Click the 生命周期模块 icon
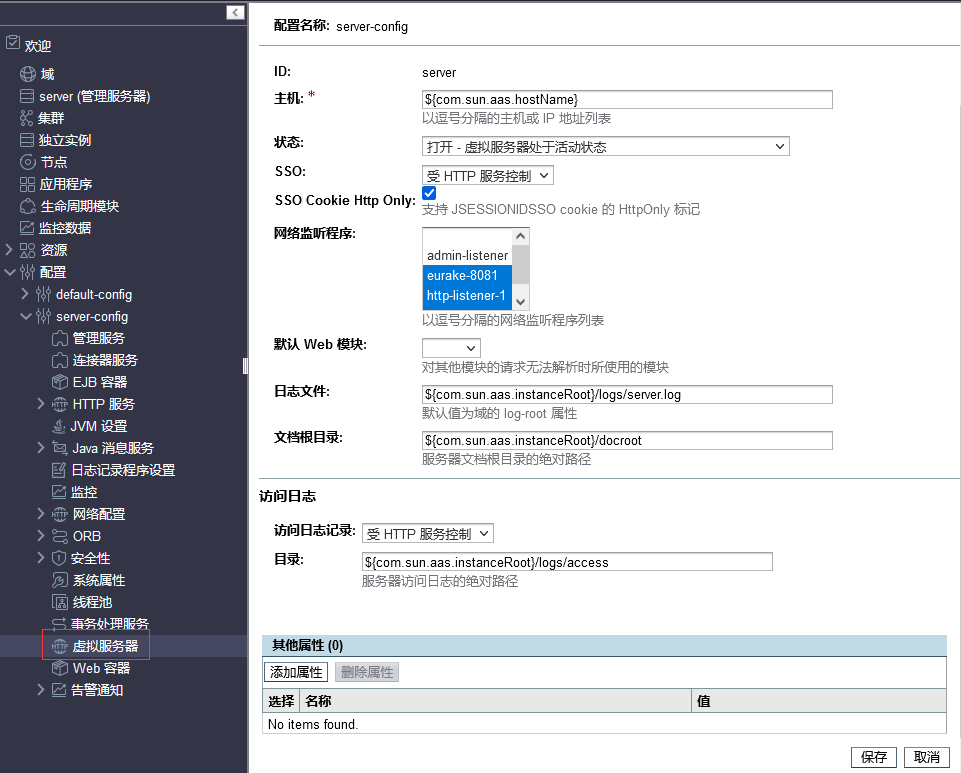Image resolution: width=961 pixels, height=773 pixels. [x=28, y=206]
